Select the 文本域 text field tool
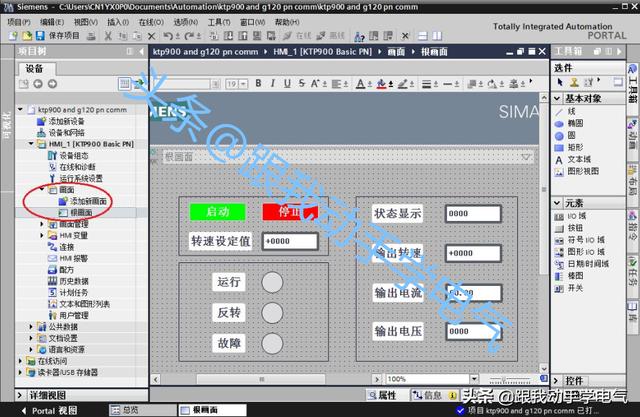This screenshot has height=417, width=640. tap(573, 160)
